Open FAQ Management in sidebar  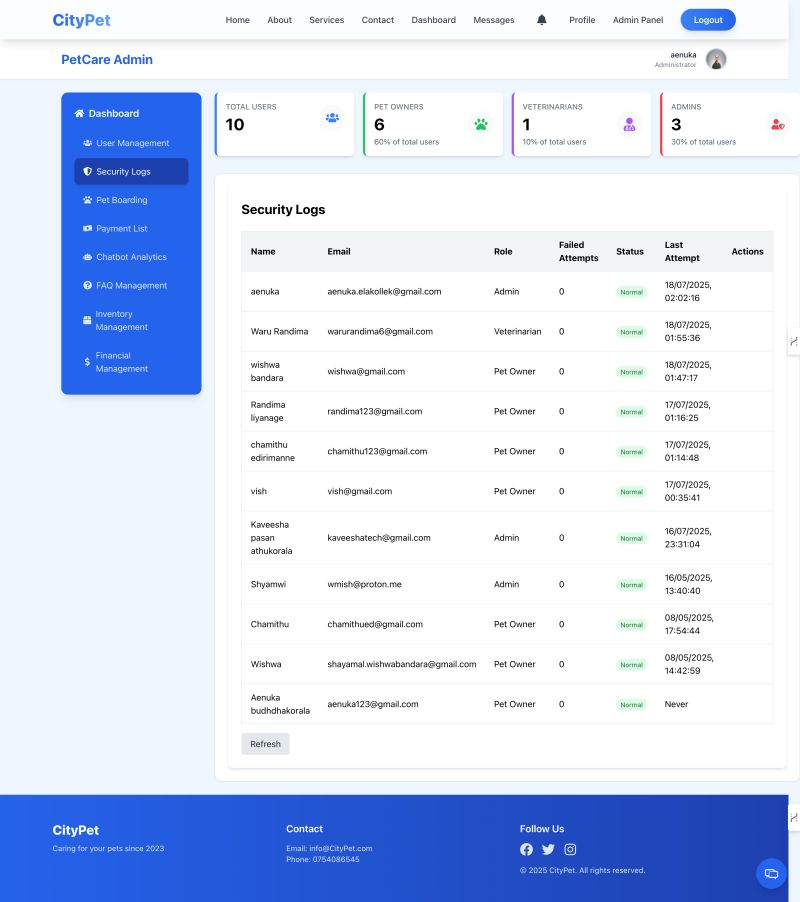click(131, 286)
